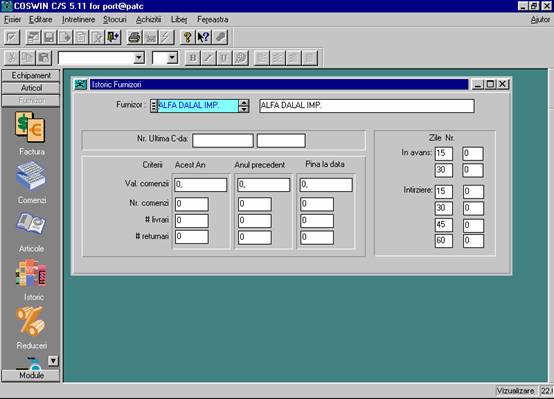Click the Cut scissors icon

click(12, 58)
